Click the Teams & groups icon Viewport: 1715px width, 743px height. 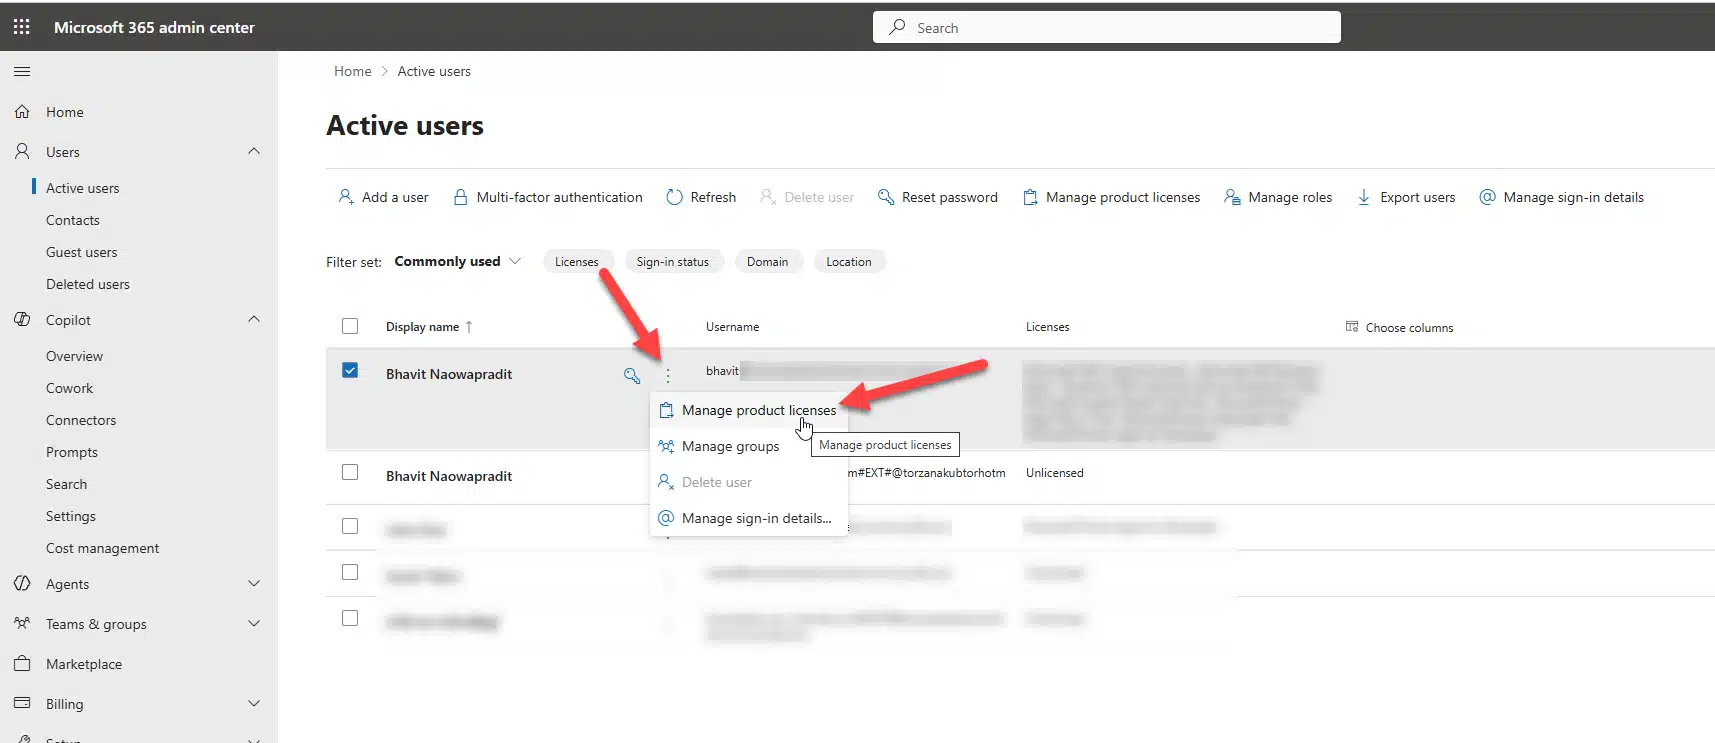22,623
